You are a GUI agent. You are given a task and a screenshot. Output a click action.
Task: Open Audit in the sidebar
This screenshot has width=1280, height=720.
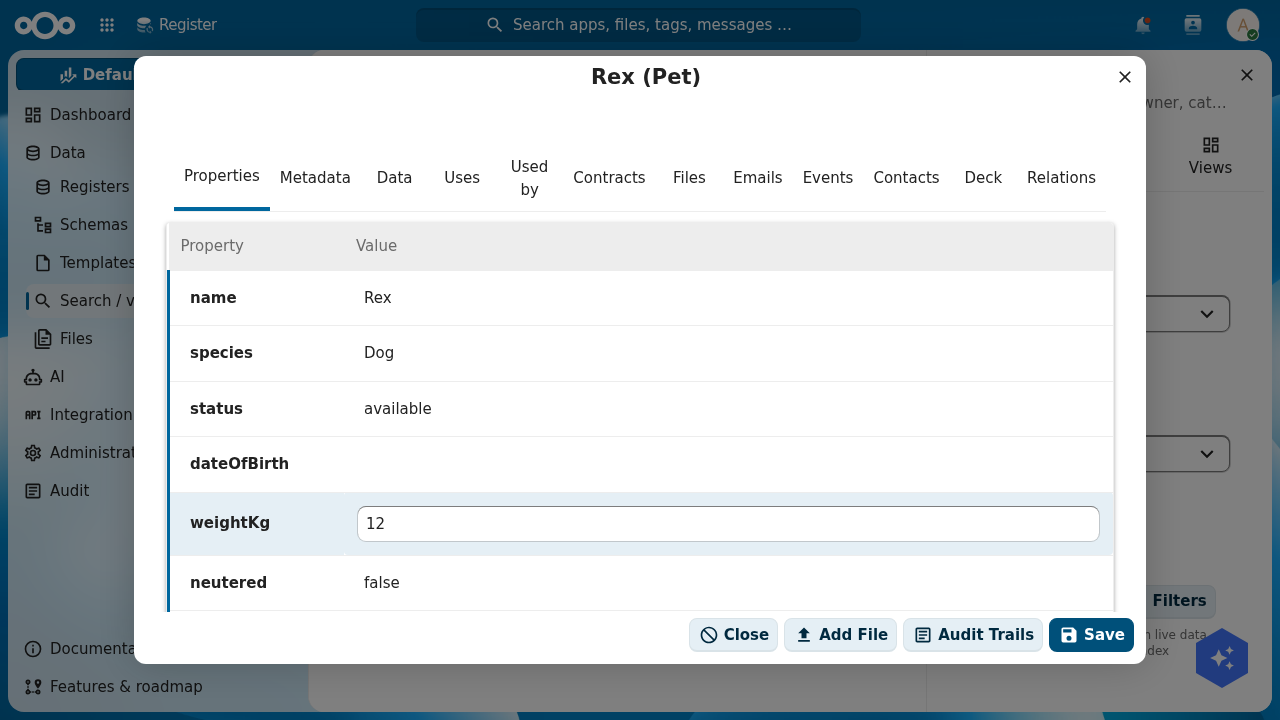(69, 491)
